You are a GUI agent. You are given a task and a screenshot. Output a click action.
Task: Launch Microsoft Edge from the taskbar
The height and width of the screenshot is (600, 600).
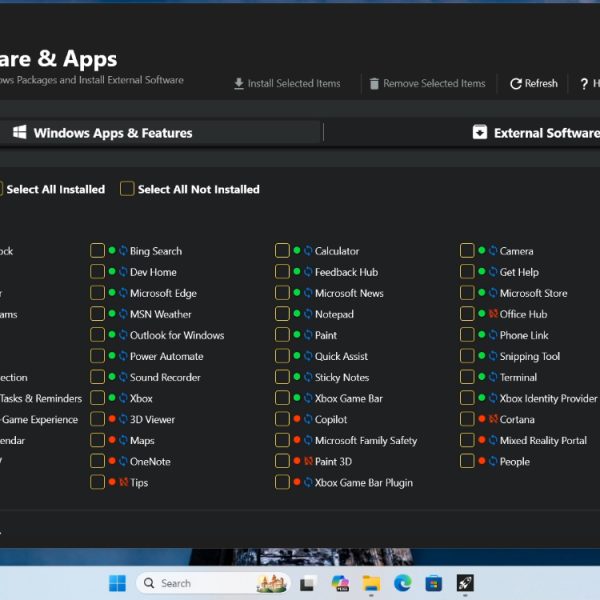coord(403,583)
